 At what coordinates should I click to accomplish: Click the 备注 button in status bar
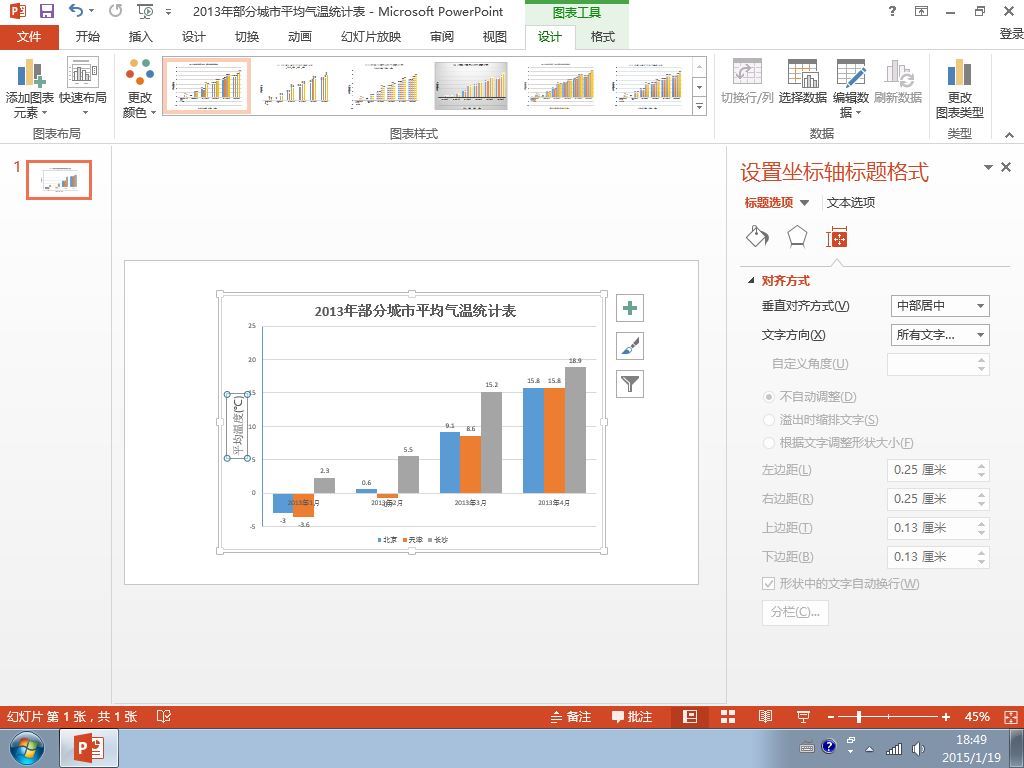point(571,717)
